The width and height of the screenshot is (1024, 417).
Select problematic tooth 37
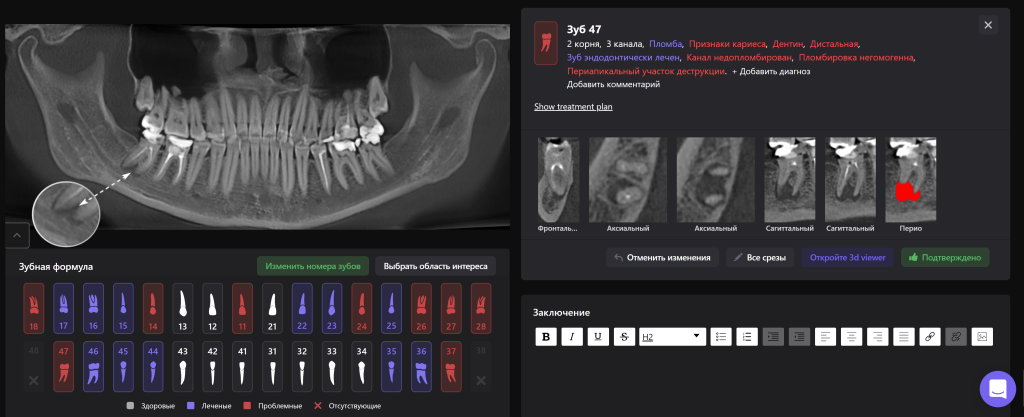[x=451, y=367]
